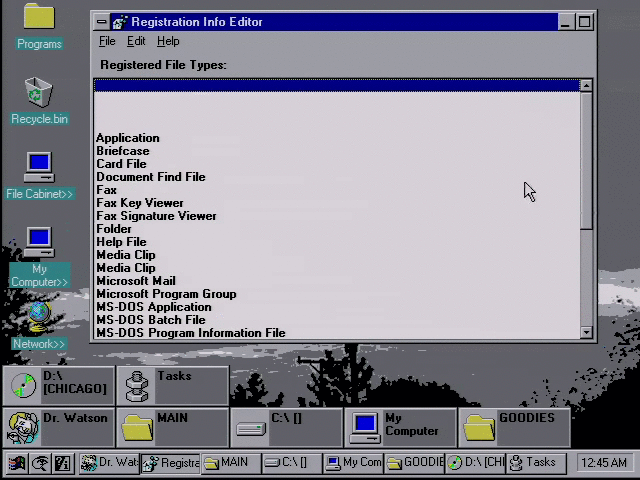The height and width of the screenshot is (480, 640).
Task: Open the File menu
Action: [107, 41]
